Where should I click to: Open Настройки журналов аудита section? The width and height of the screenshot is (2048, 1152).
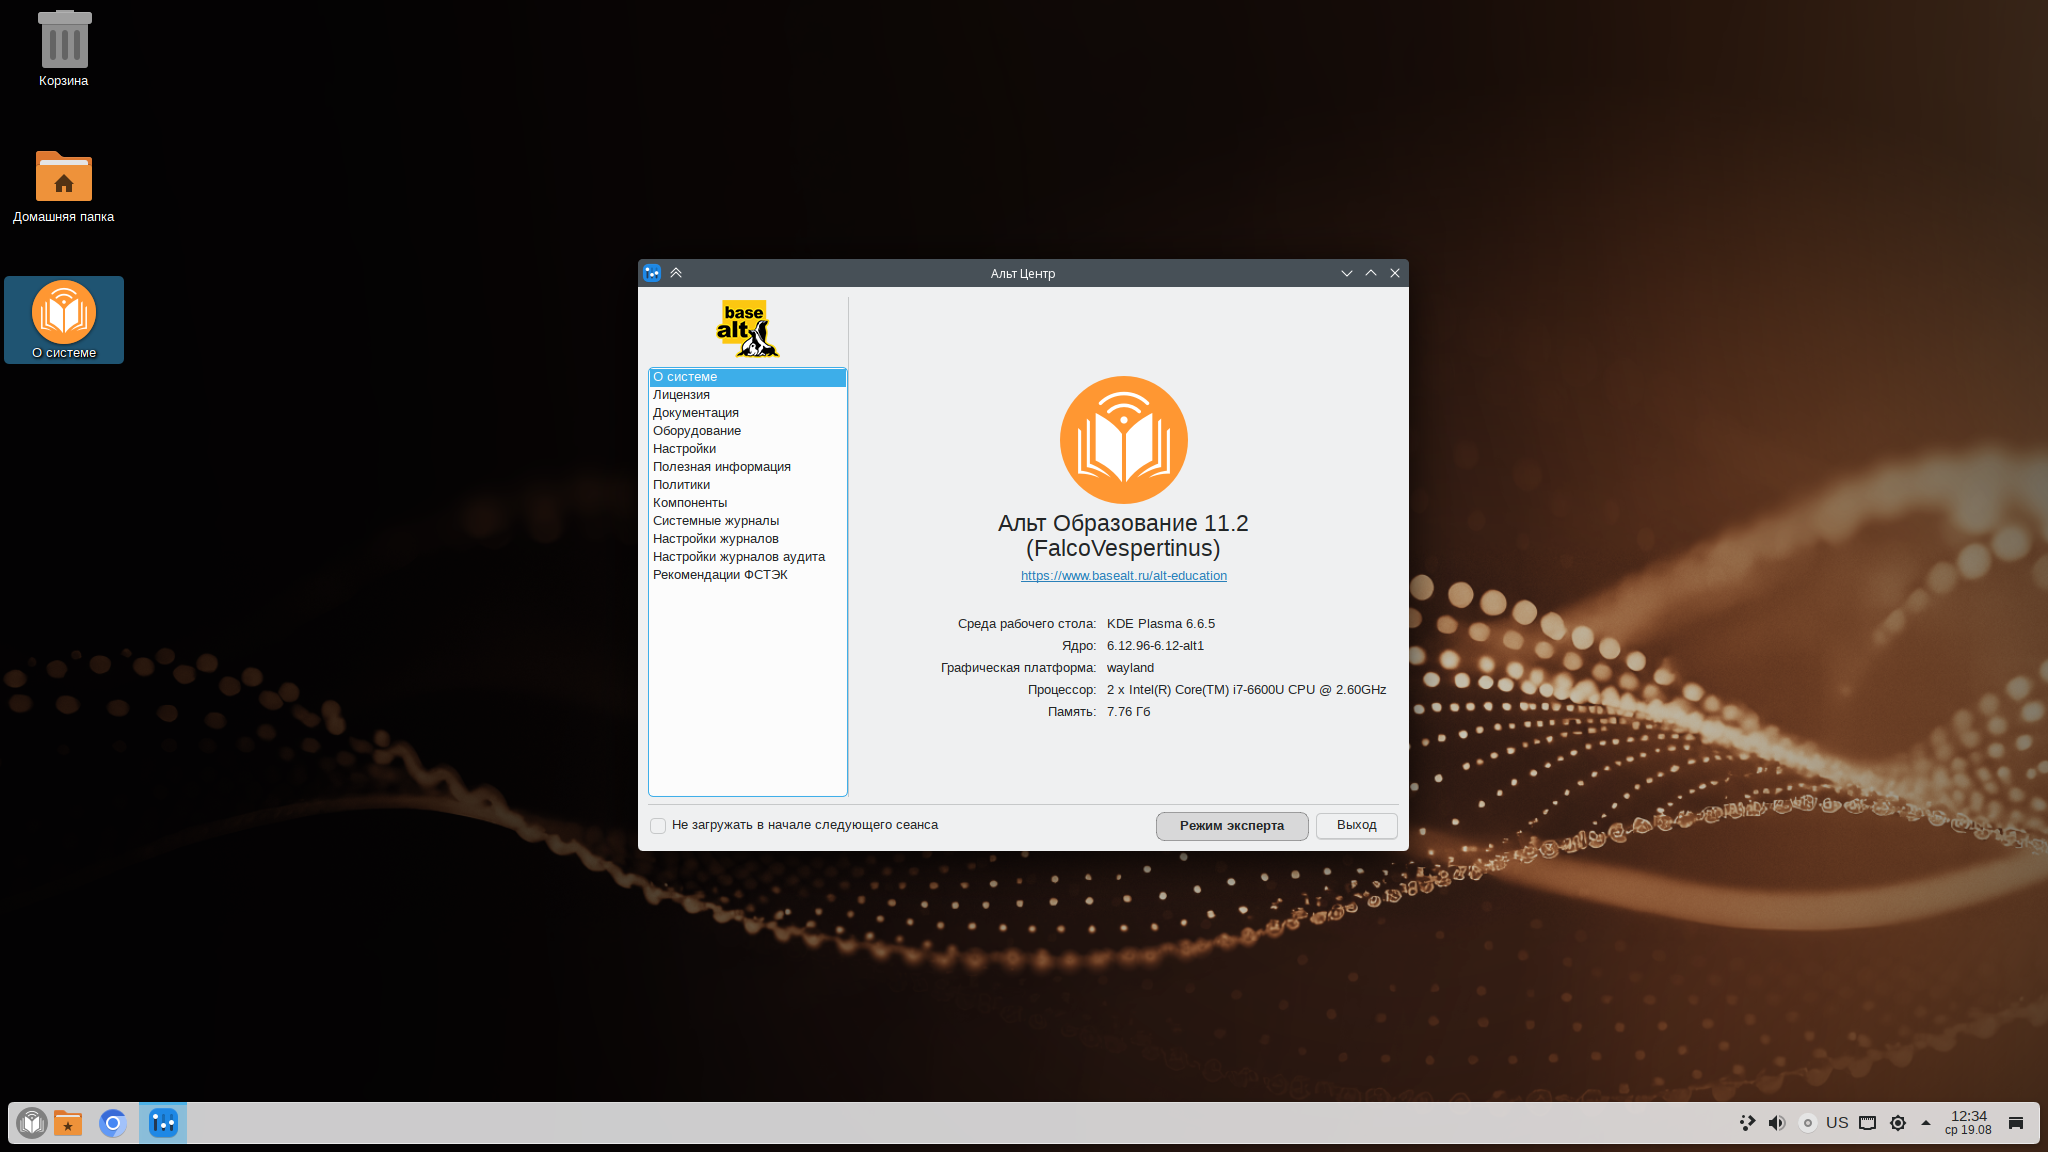tap(748, 557)
